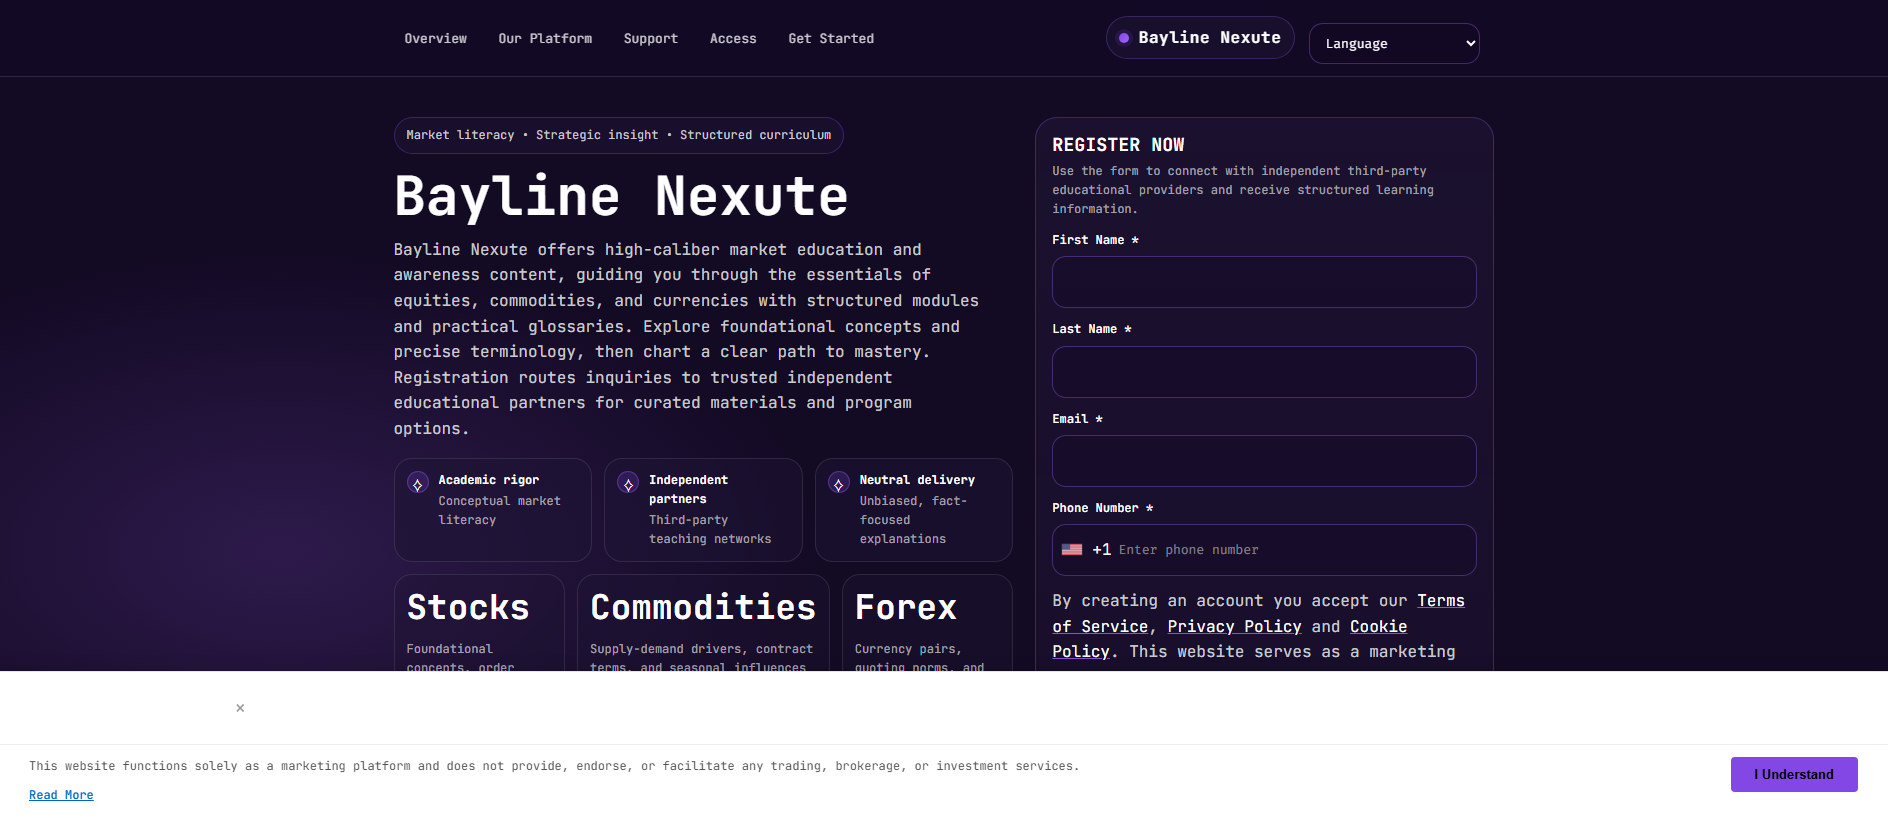Select the Support nav item
1888x818 pixels.
tap(651, 39)
